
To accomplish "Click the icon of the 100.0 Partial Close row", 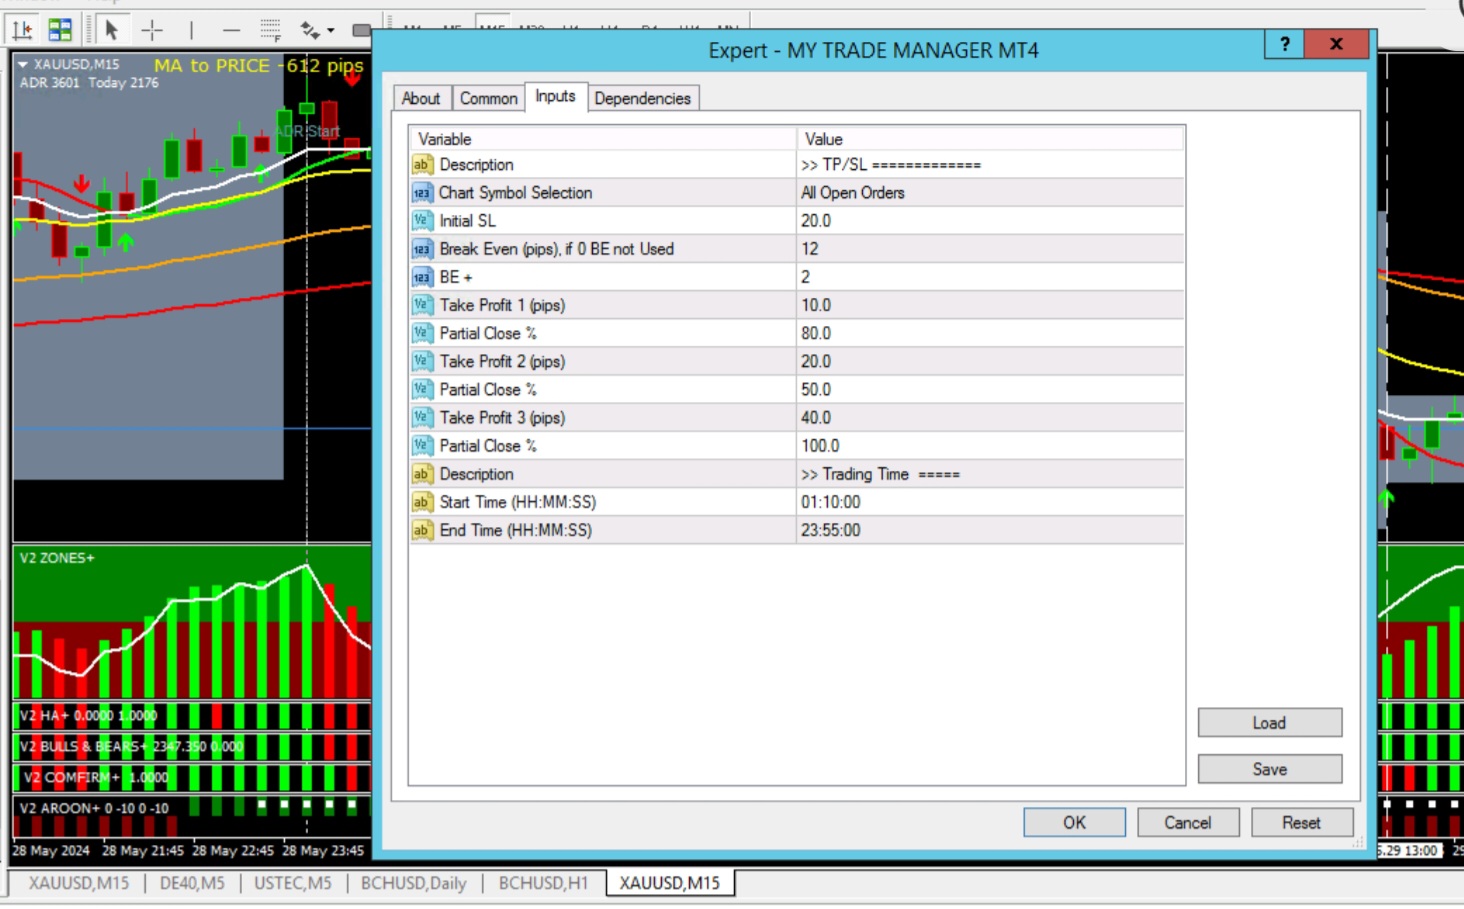I will [x=422, y=446].
